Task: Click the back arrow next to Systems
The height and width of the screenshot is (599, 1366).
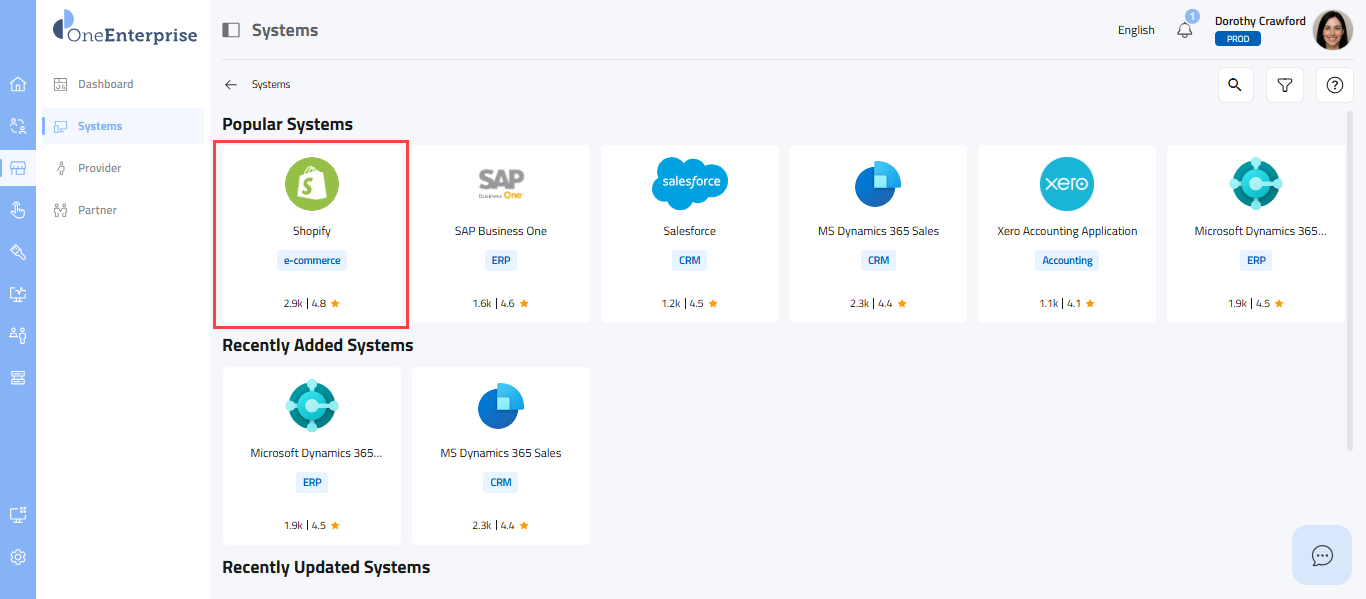Action: tap(231, 85)
